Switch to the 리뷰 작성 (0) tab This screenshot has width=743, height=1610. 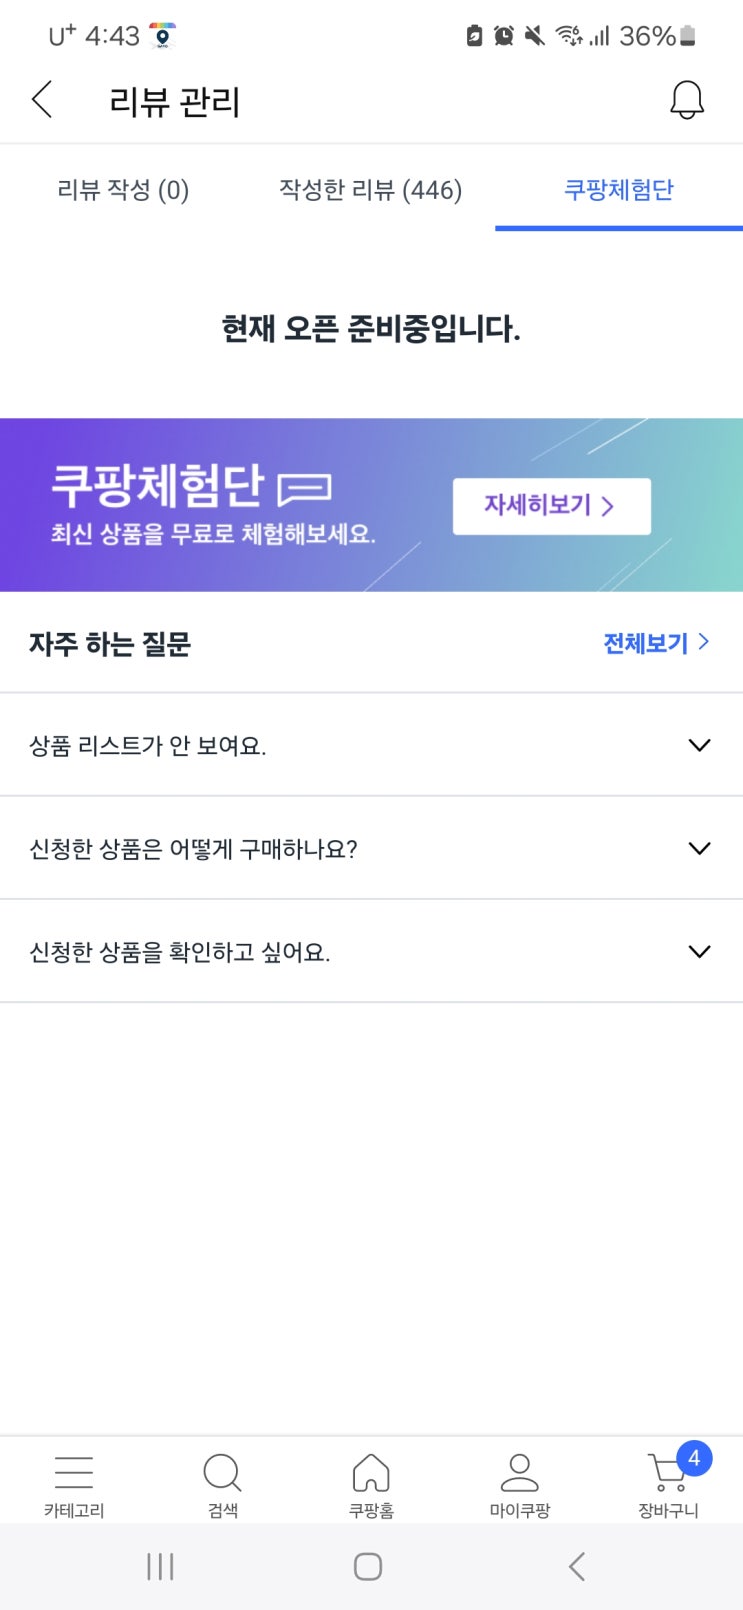(123, 190)
